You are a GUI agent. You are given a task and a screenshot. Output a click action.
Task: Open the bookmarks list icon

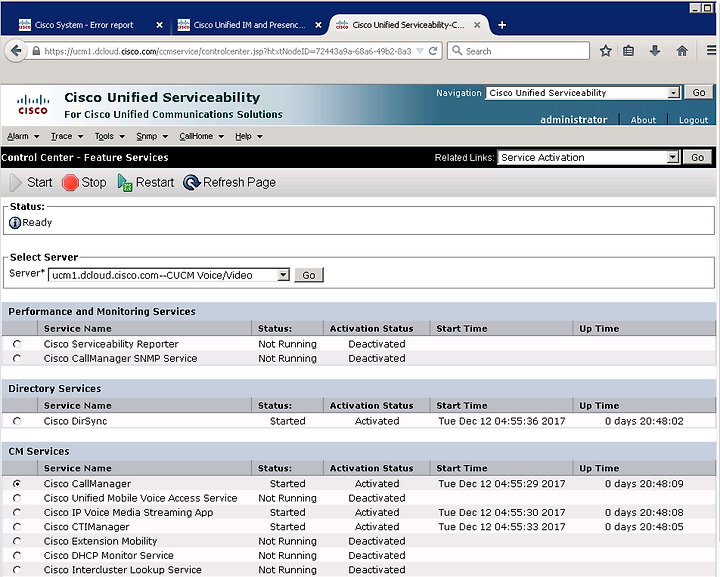(x=629, y=51)
